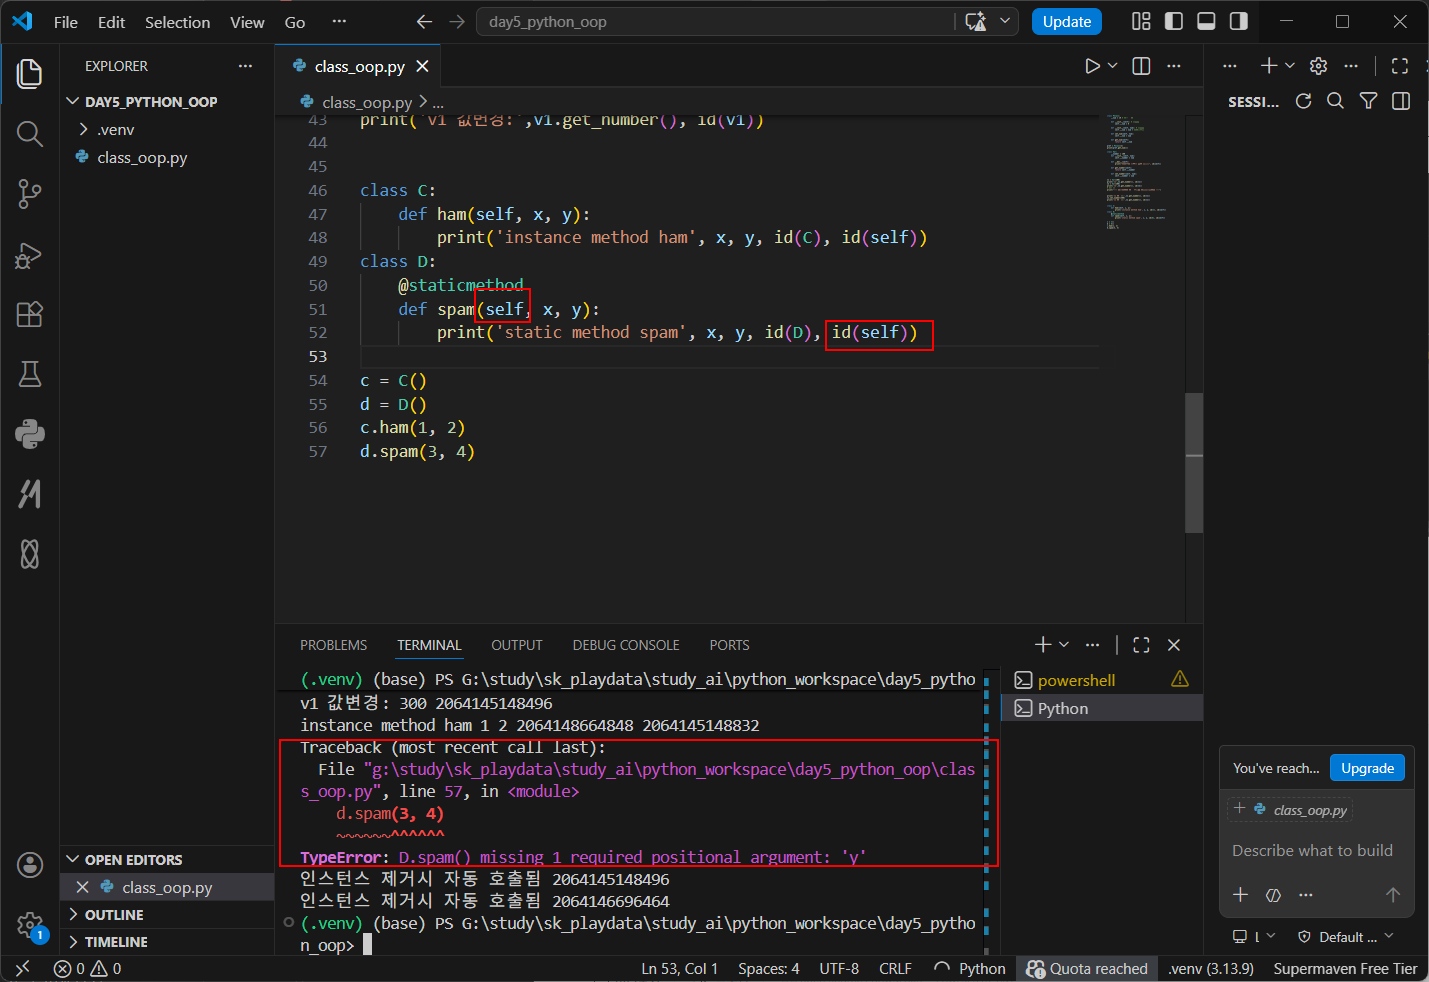The width and height of the screenshot is (1429, 982).
Task: Toggle the secondary side bar layout button
Action: click(x=1238, y=22)
